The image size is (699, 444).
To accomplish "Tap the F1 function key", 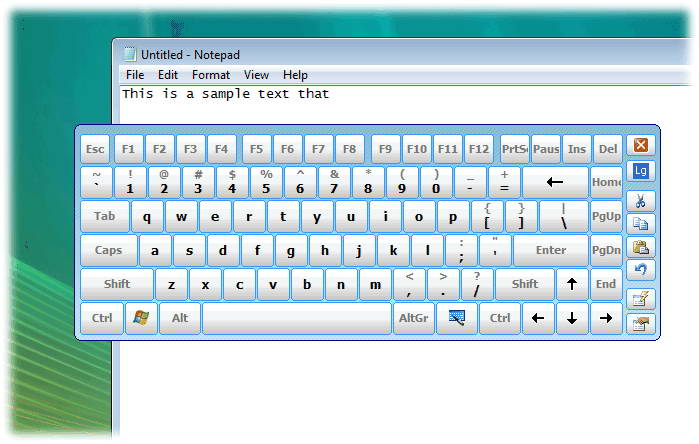I will [128, 149].
